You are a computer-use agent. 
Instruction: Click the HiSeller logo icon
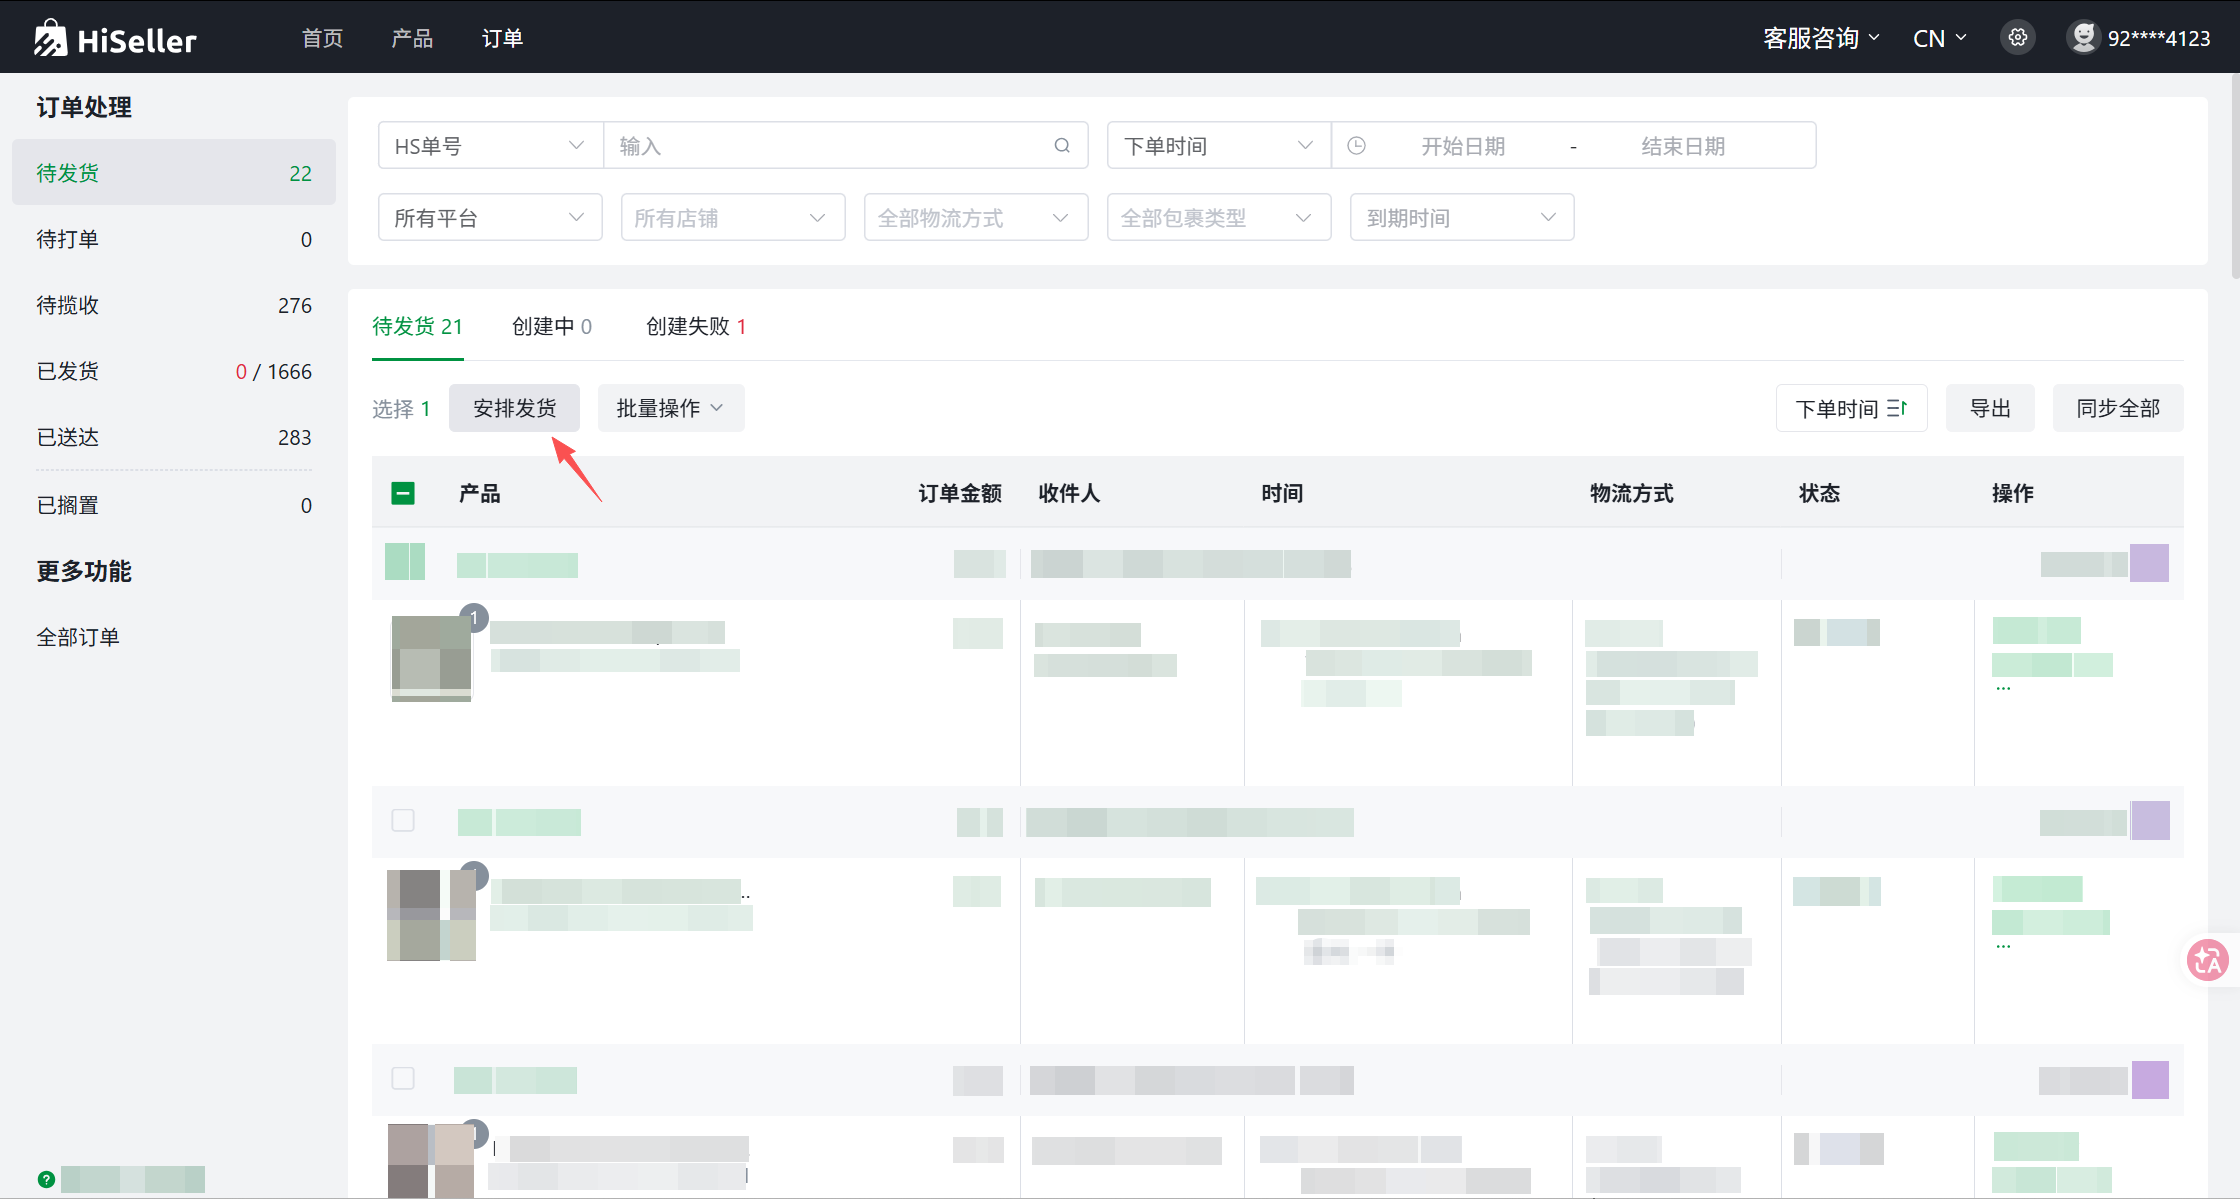point(50,39)
